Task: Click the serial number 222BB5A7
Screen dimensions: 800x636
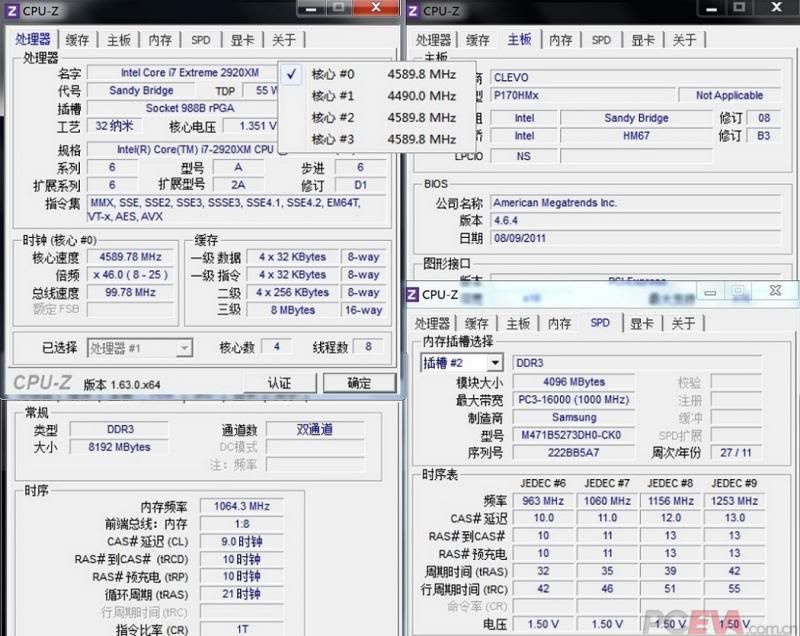Action: pos(574,452)
